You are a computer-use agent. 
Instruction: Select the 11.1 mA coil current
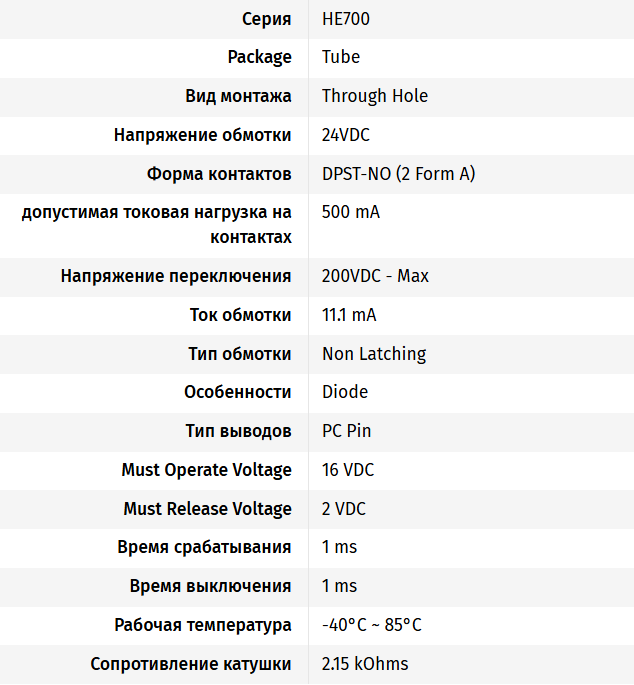tap(349, 315)
